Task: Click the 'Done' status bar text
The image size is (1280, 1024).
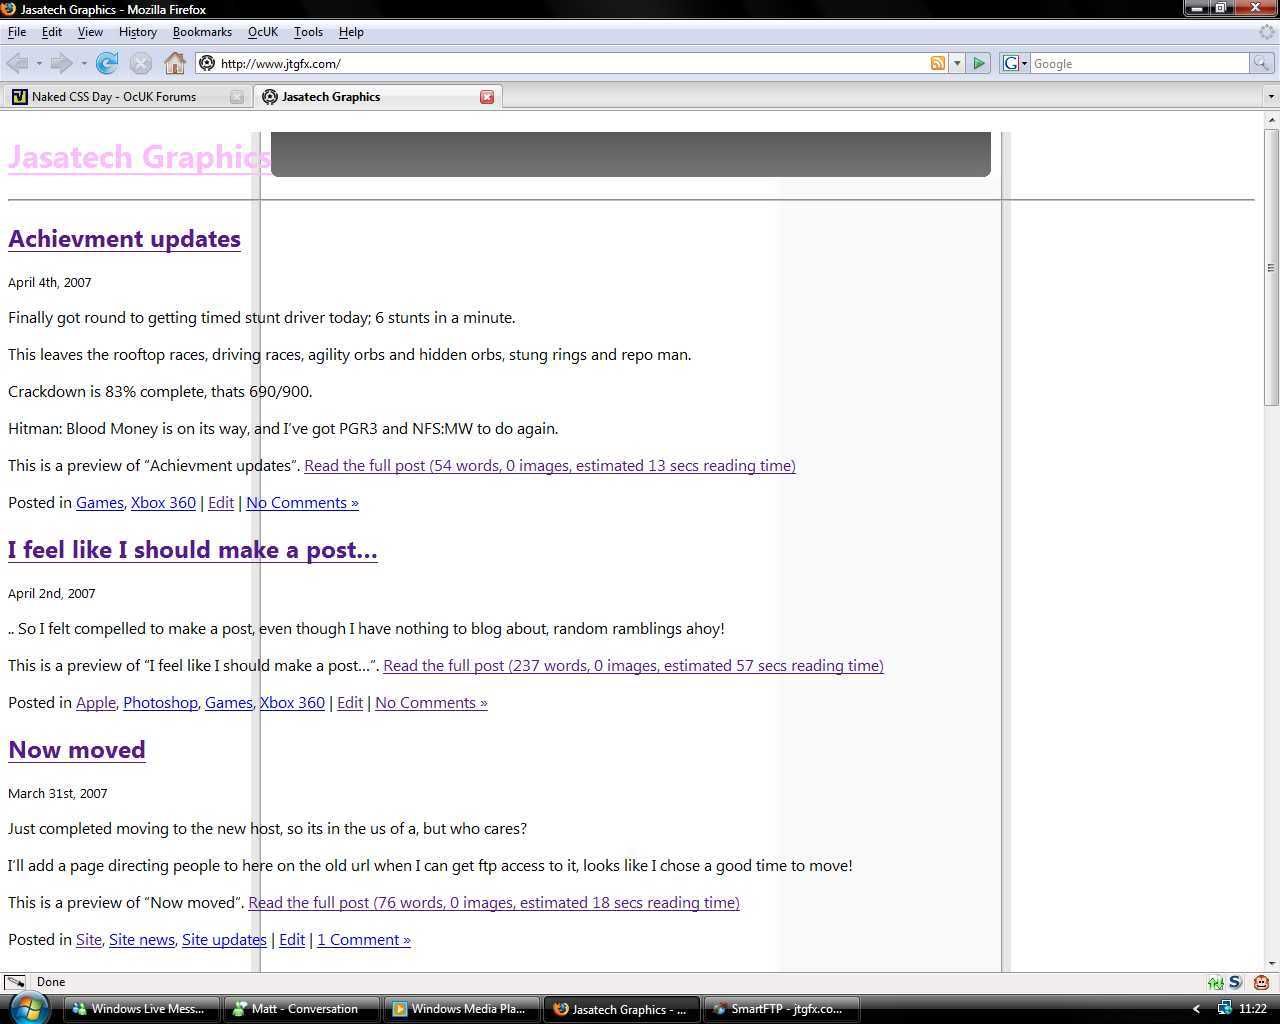Action: coord(51,982)
